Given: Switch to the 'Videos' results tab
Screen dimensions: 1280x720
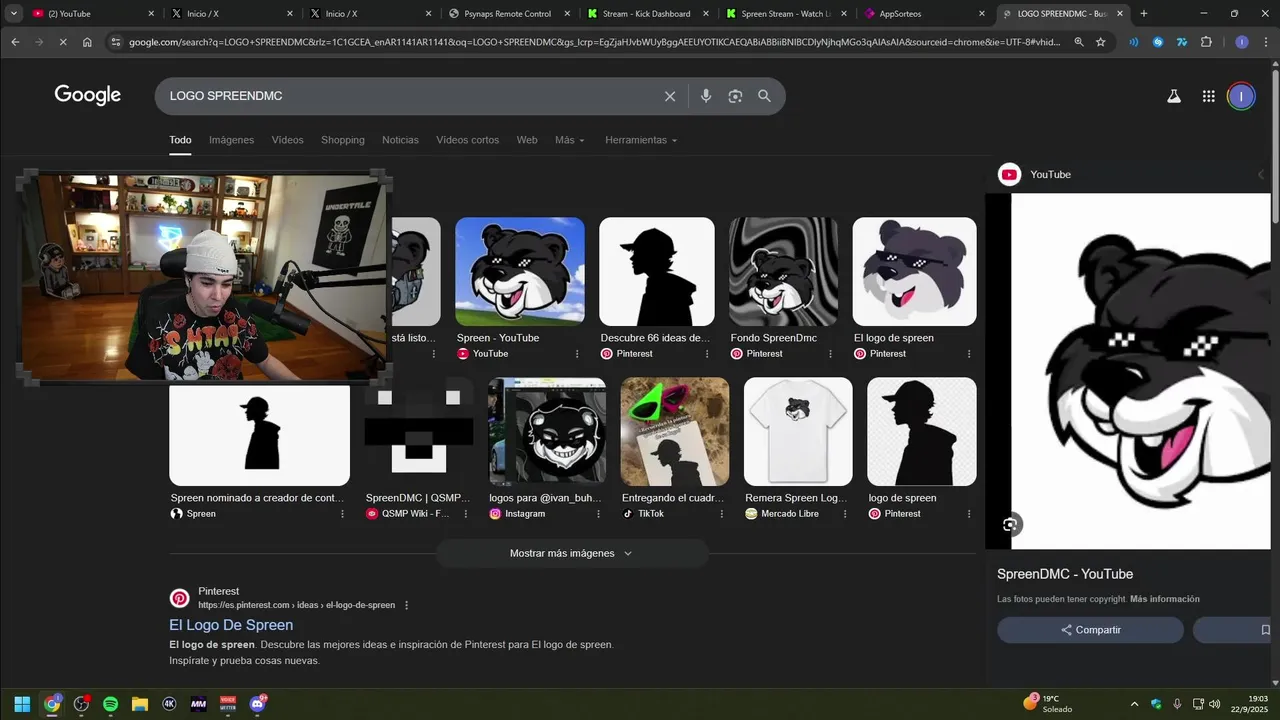Looking at the screenshot, I should click(x=287, y=140).
